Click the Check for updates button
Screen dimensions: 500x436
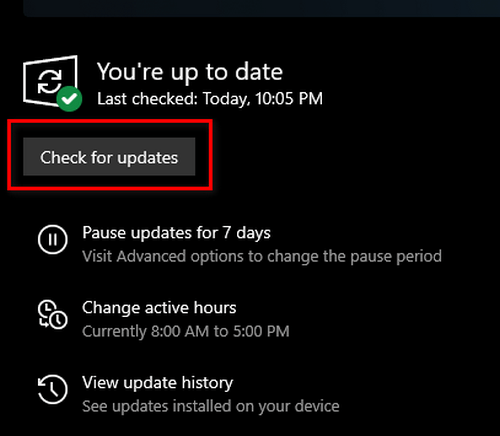(109, 157)
